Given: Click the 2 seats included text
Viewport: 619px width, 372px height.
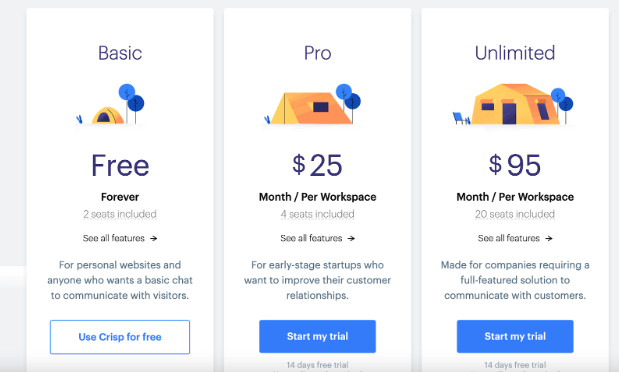Looking at the screenshot, I should 120,214.
